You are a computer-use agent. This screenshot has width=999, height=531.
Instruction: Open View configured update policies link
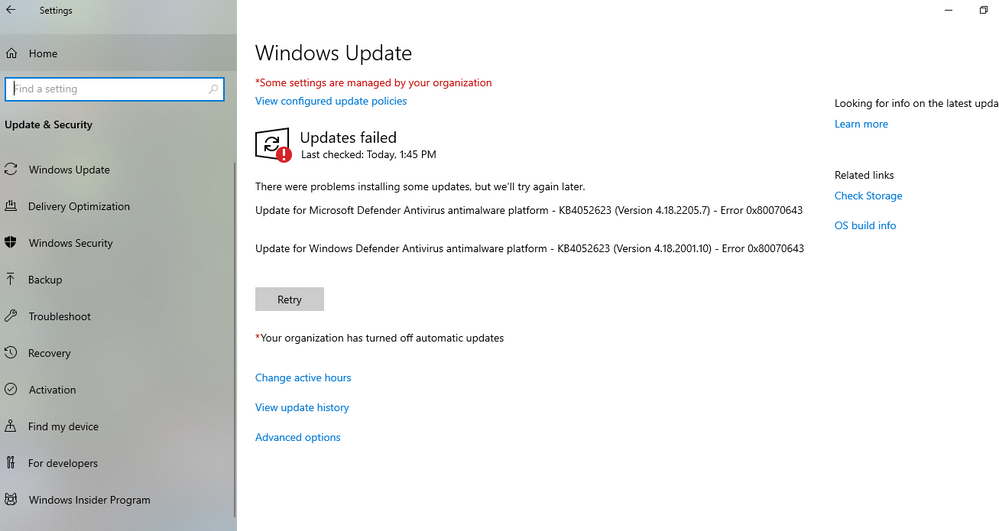coord(331,101)
